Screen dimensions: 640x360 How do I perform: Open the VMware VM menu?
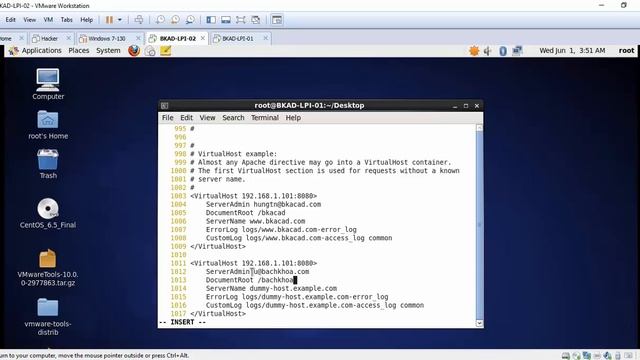pos(48,20)
